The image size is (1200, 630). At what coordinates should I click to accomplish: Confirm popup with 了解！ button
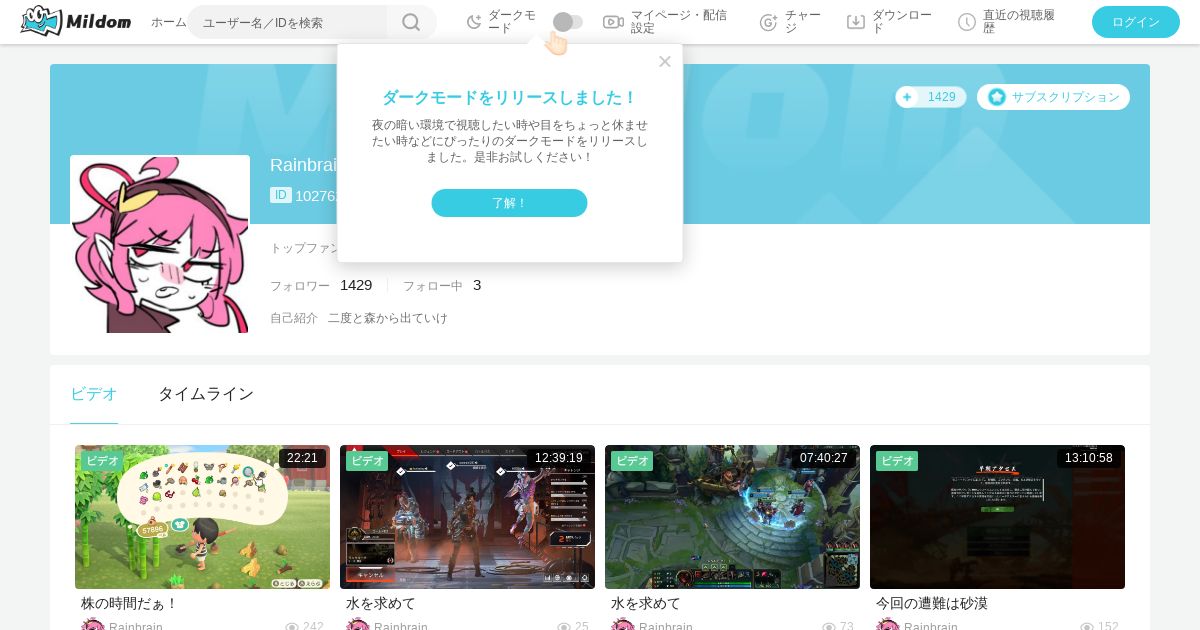click(509, 203)
